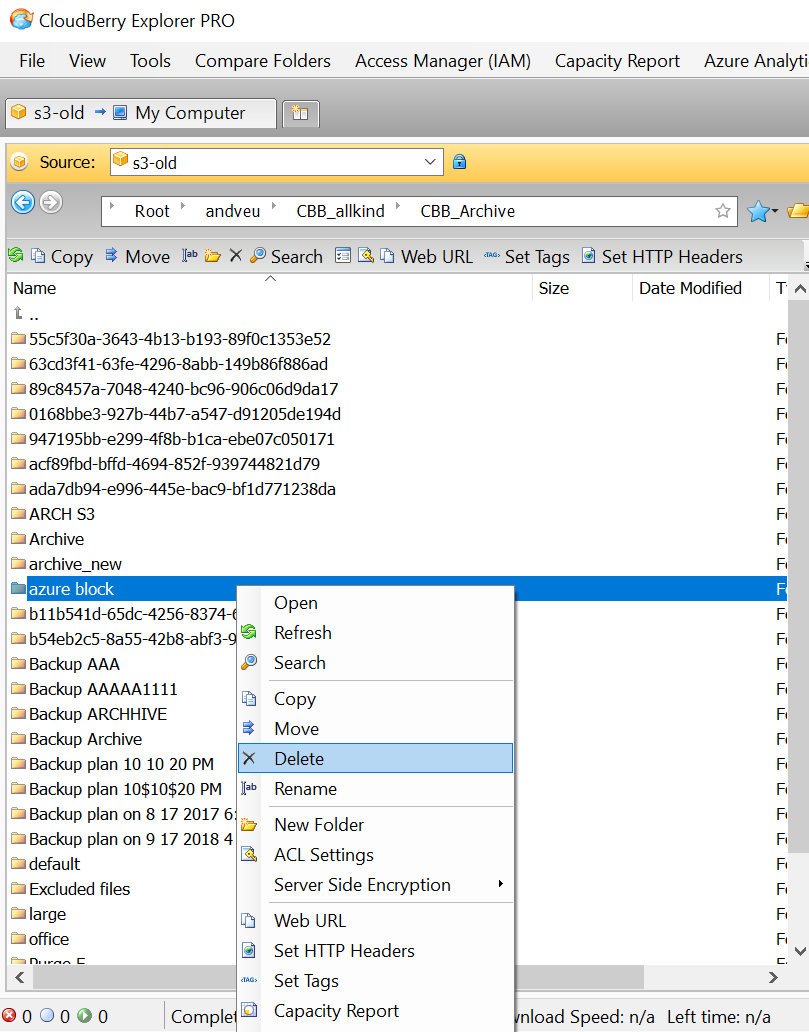This screenshot has width=809, height=1032.
Task: Select the archive_new folder
Action: click(x=395, y=564)
